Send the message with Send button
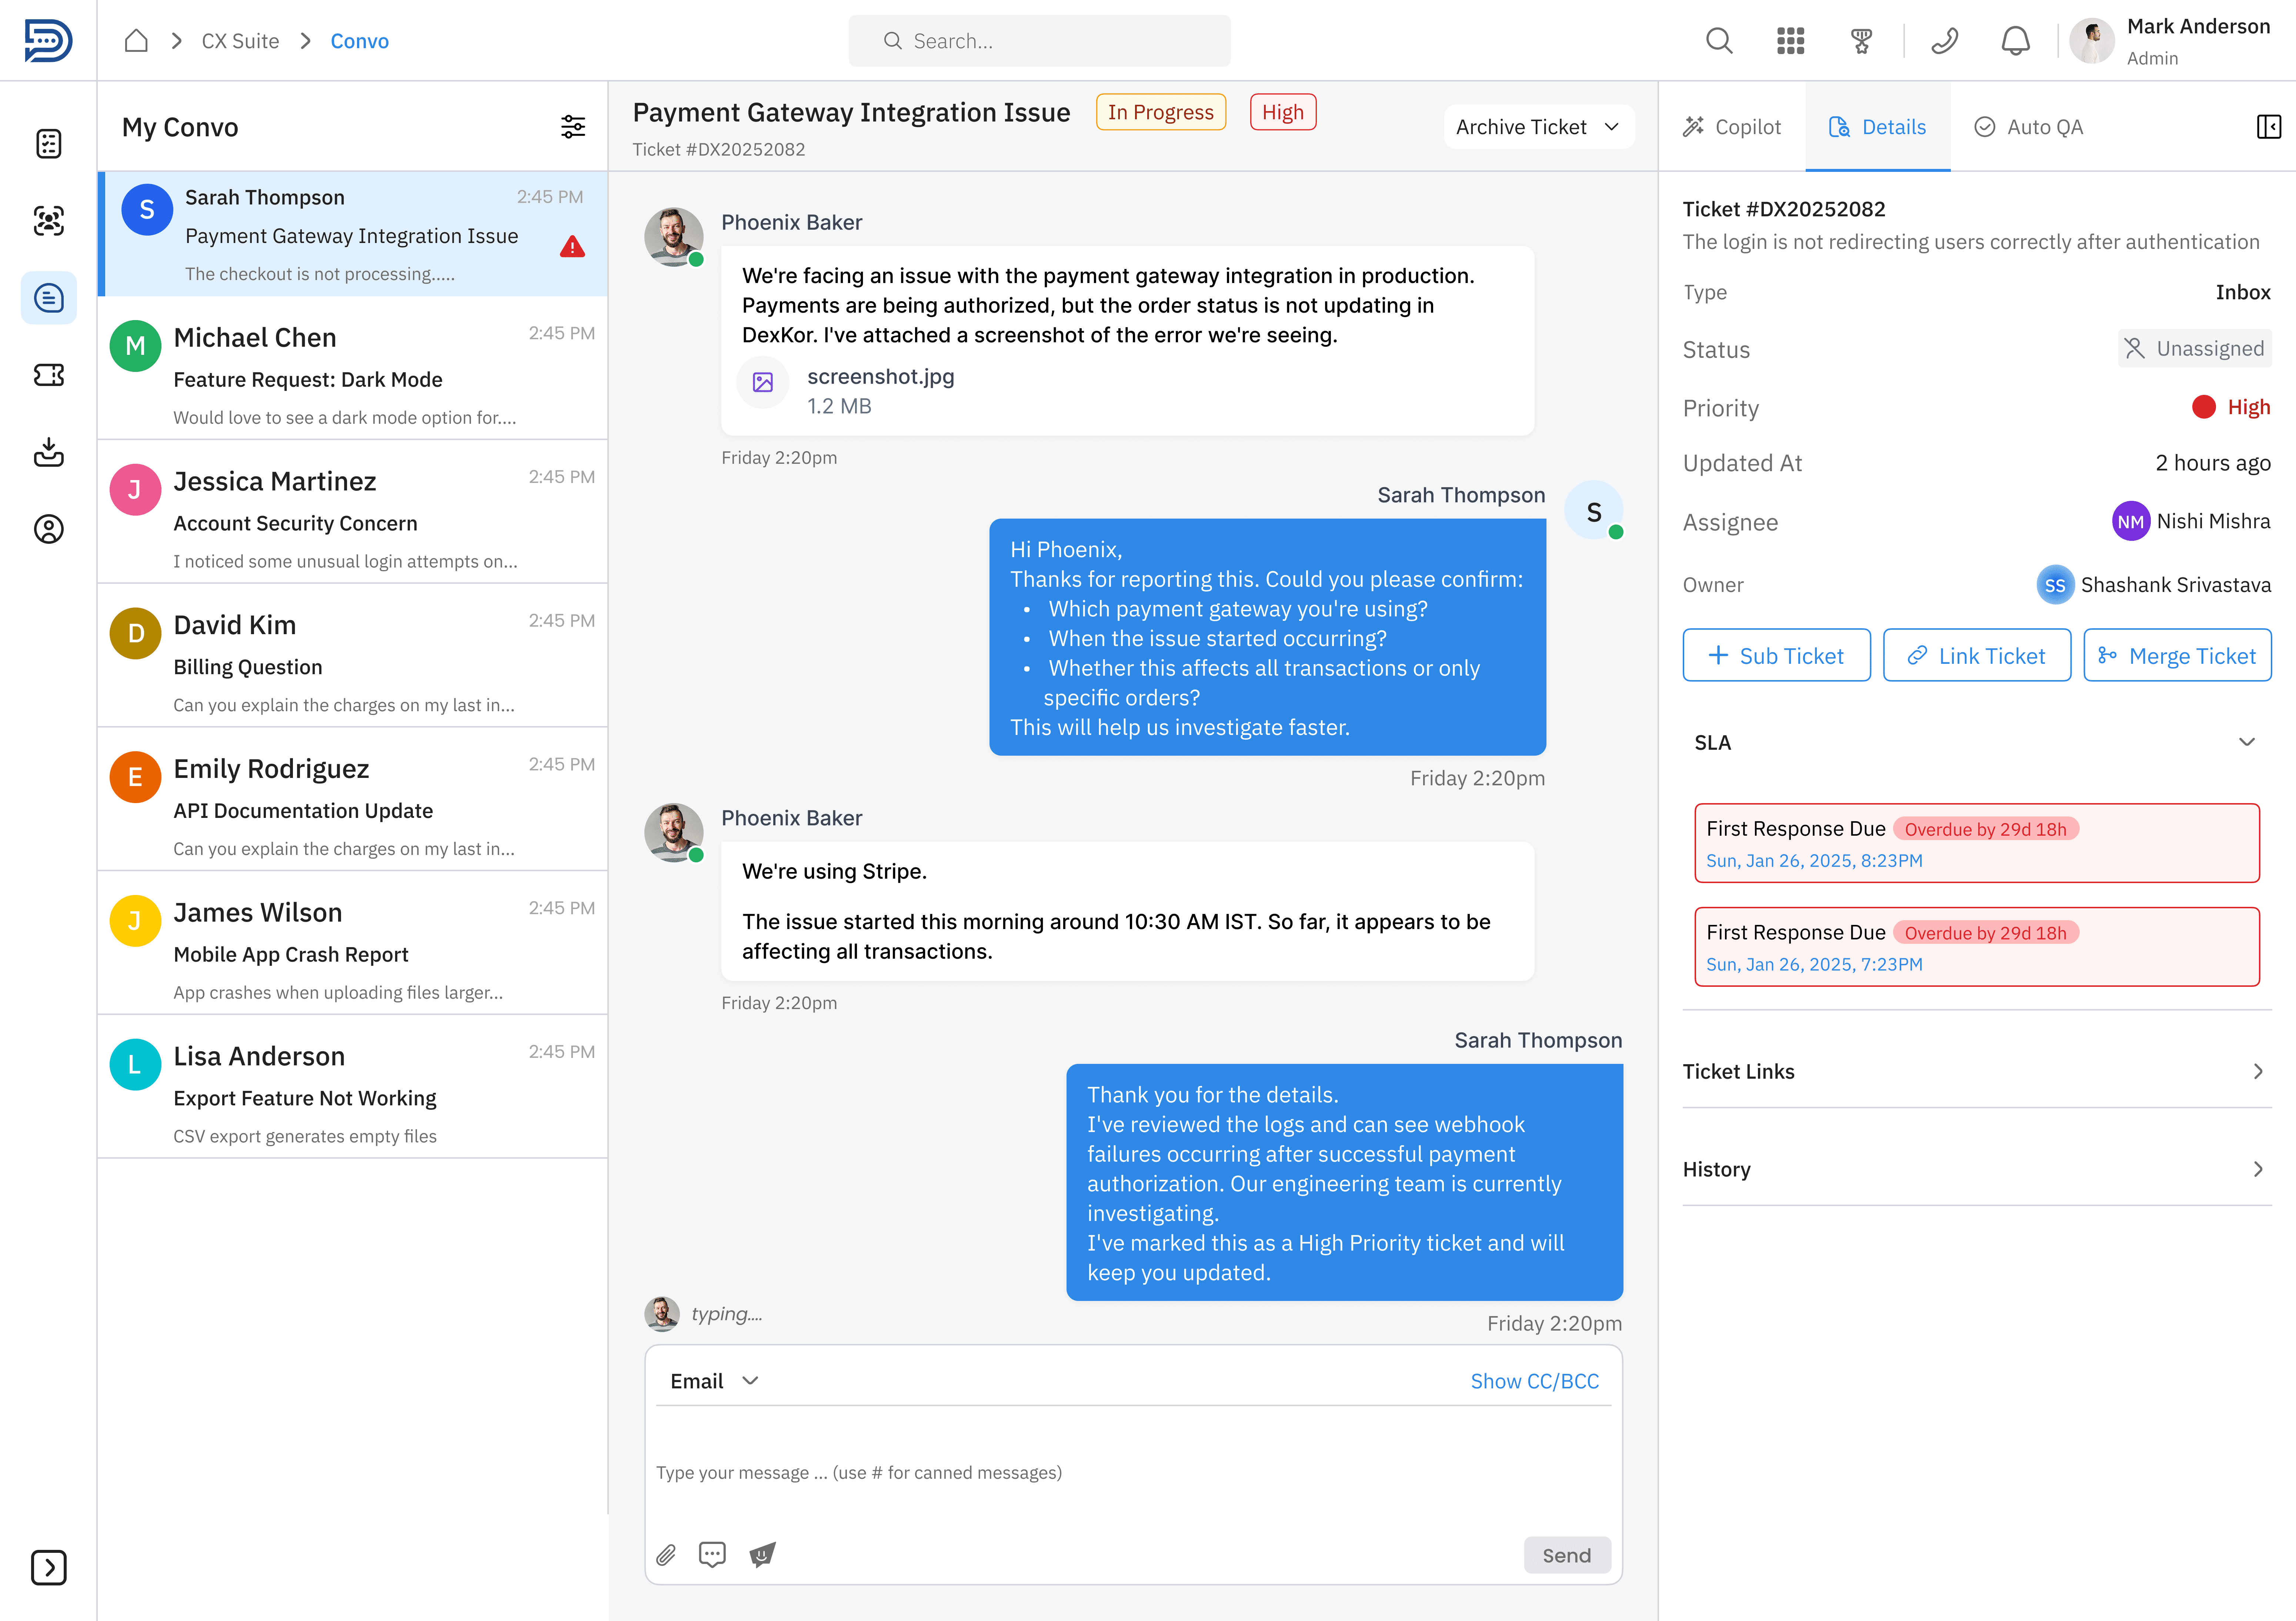The image size is (2296, 1621). click(x=1567, y=1555)
